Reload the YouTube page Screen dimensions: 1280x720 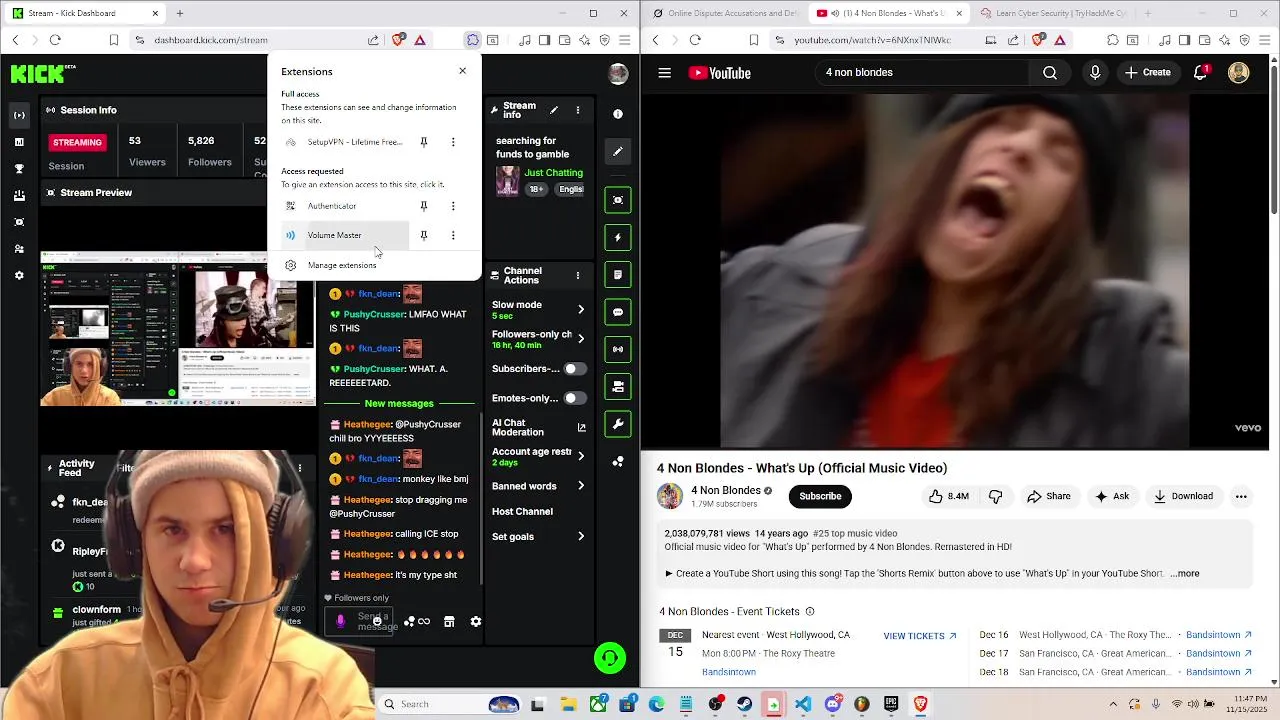[x=695, y=40]
